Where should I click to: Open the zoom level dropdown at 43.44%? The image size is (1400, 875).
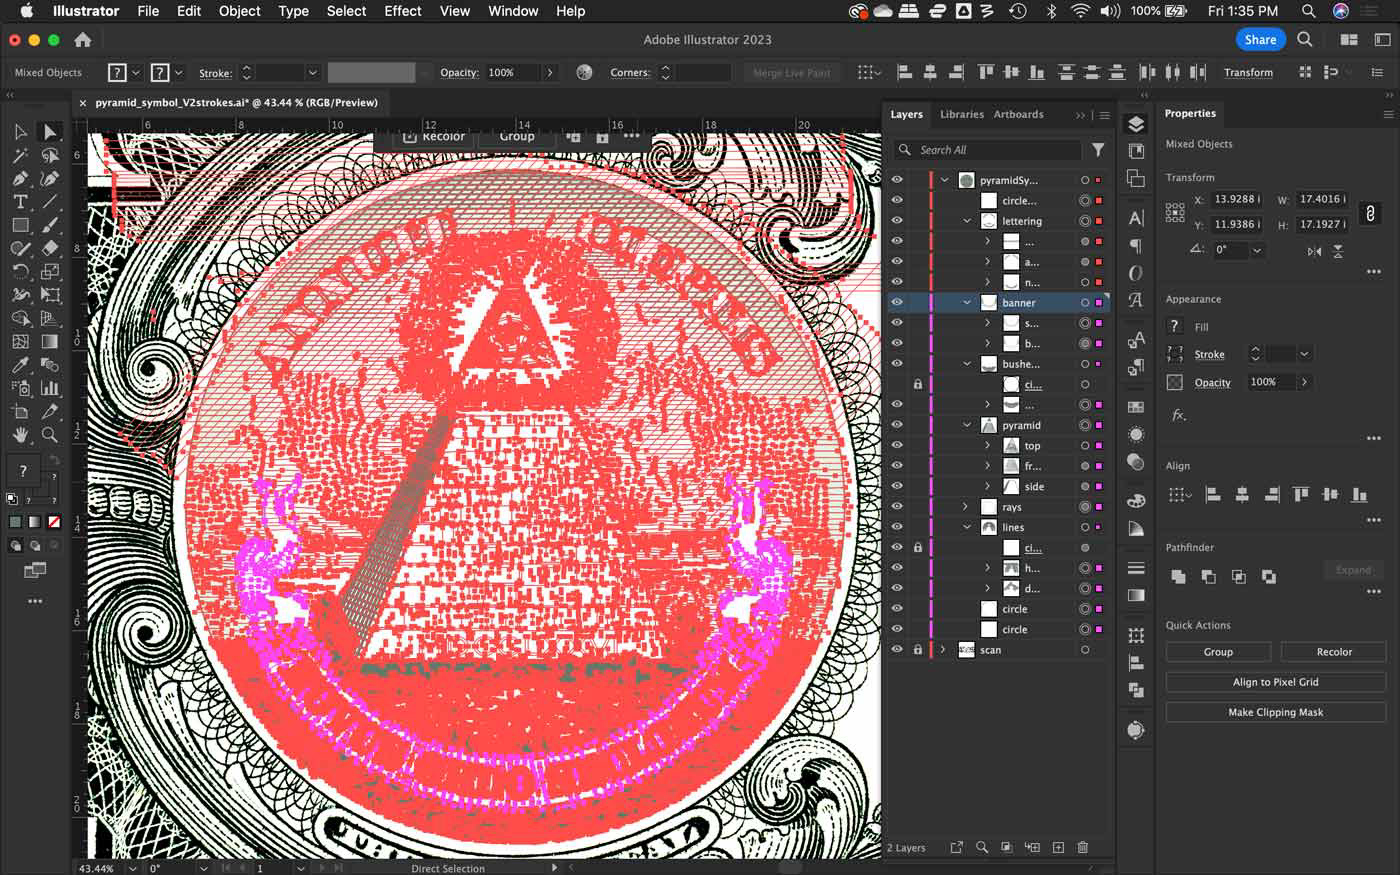click(x=133, y=868)
